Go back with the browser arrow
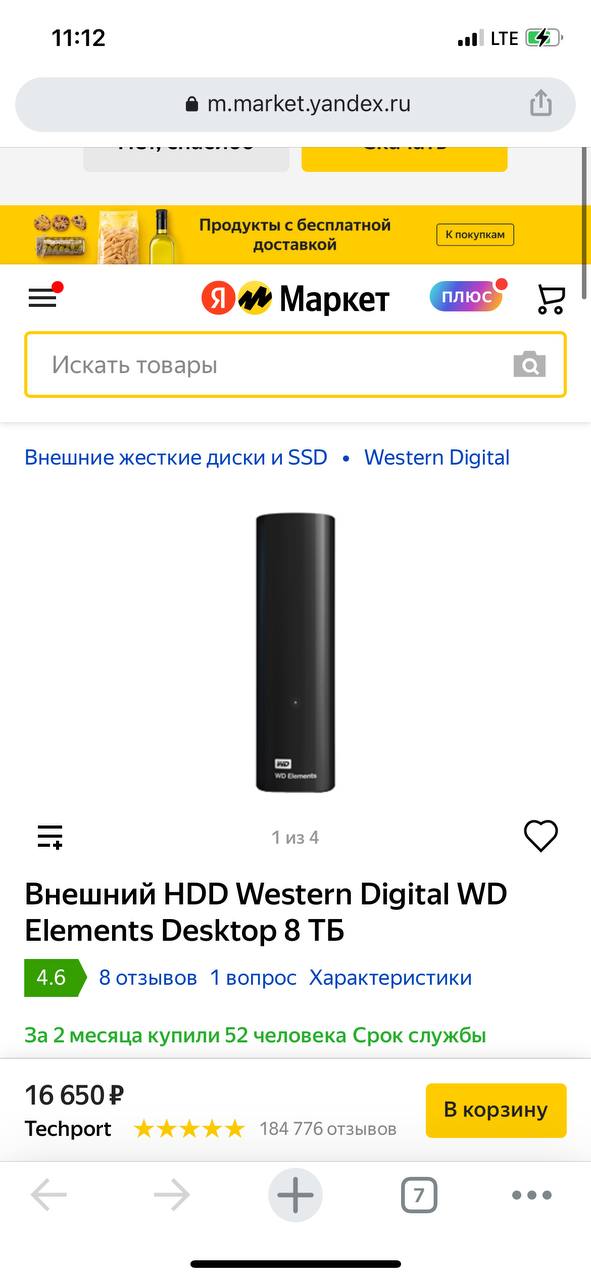The height and width of the screenshot is (1280, 591). click(48, 1195)
